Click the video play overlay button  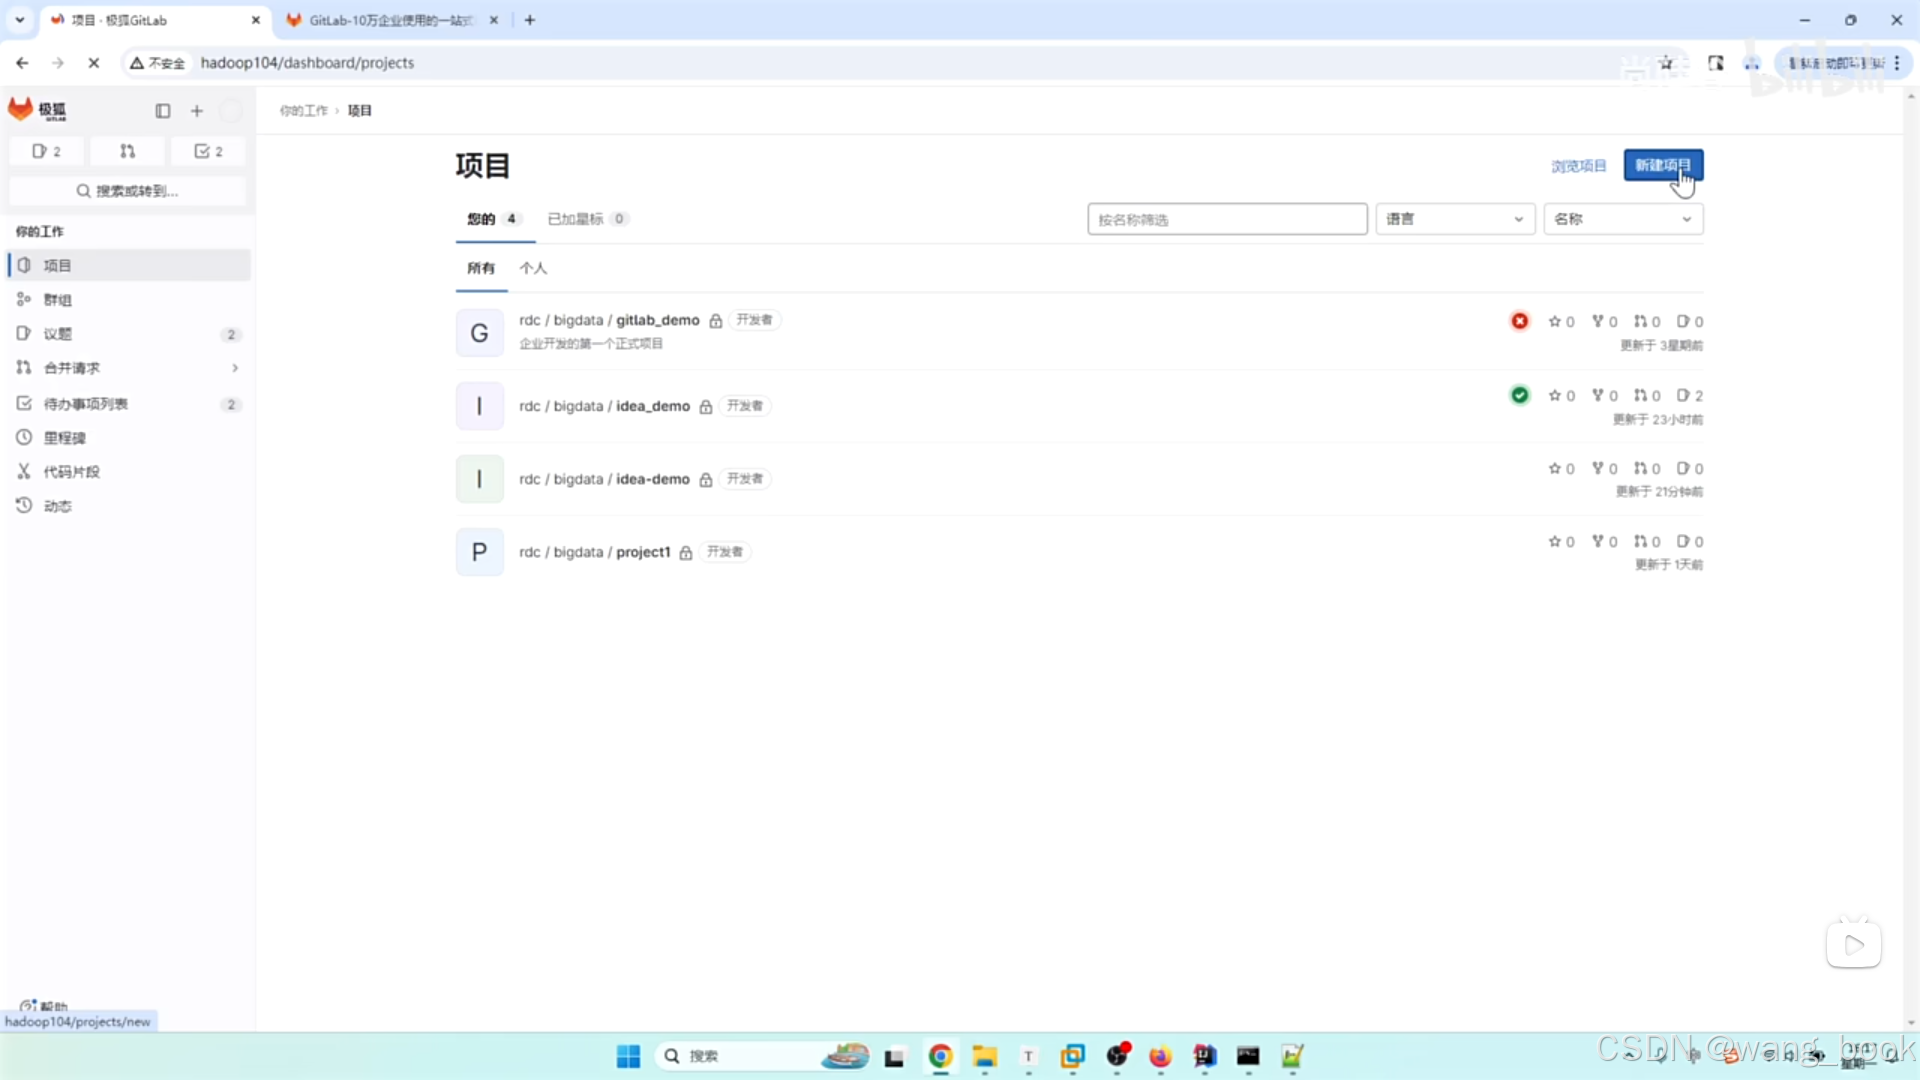[1854, 944]
